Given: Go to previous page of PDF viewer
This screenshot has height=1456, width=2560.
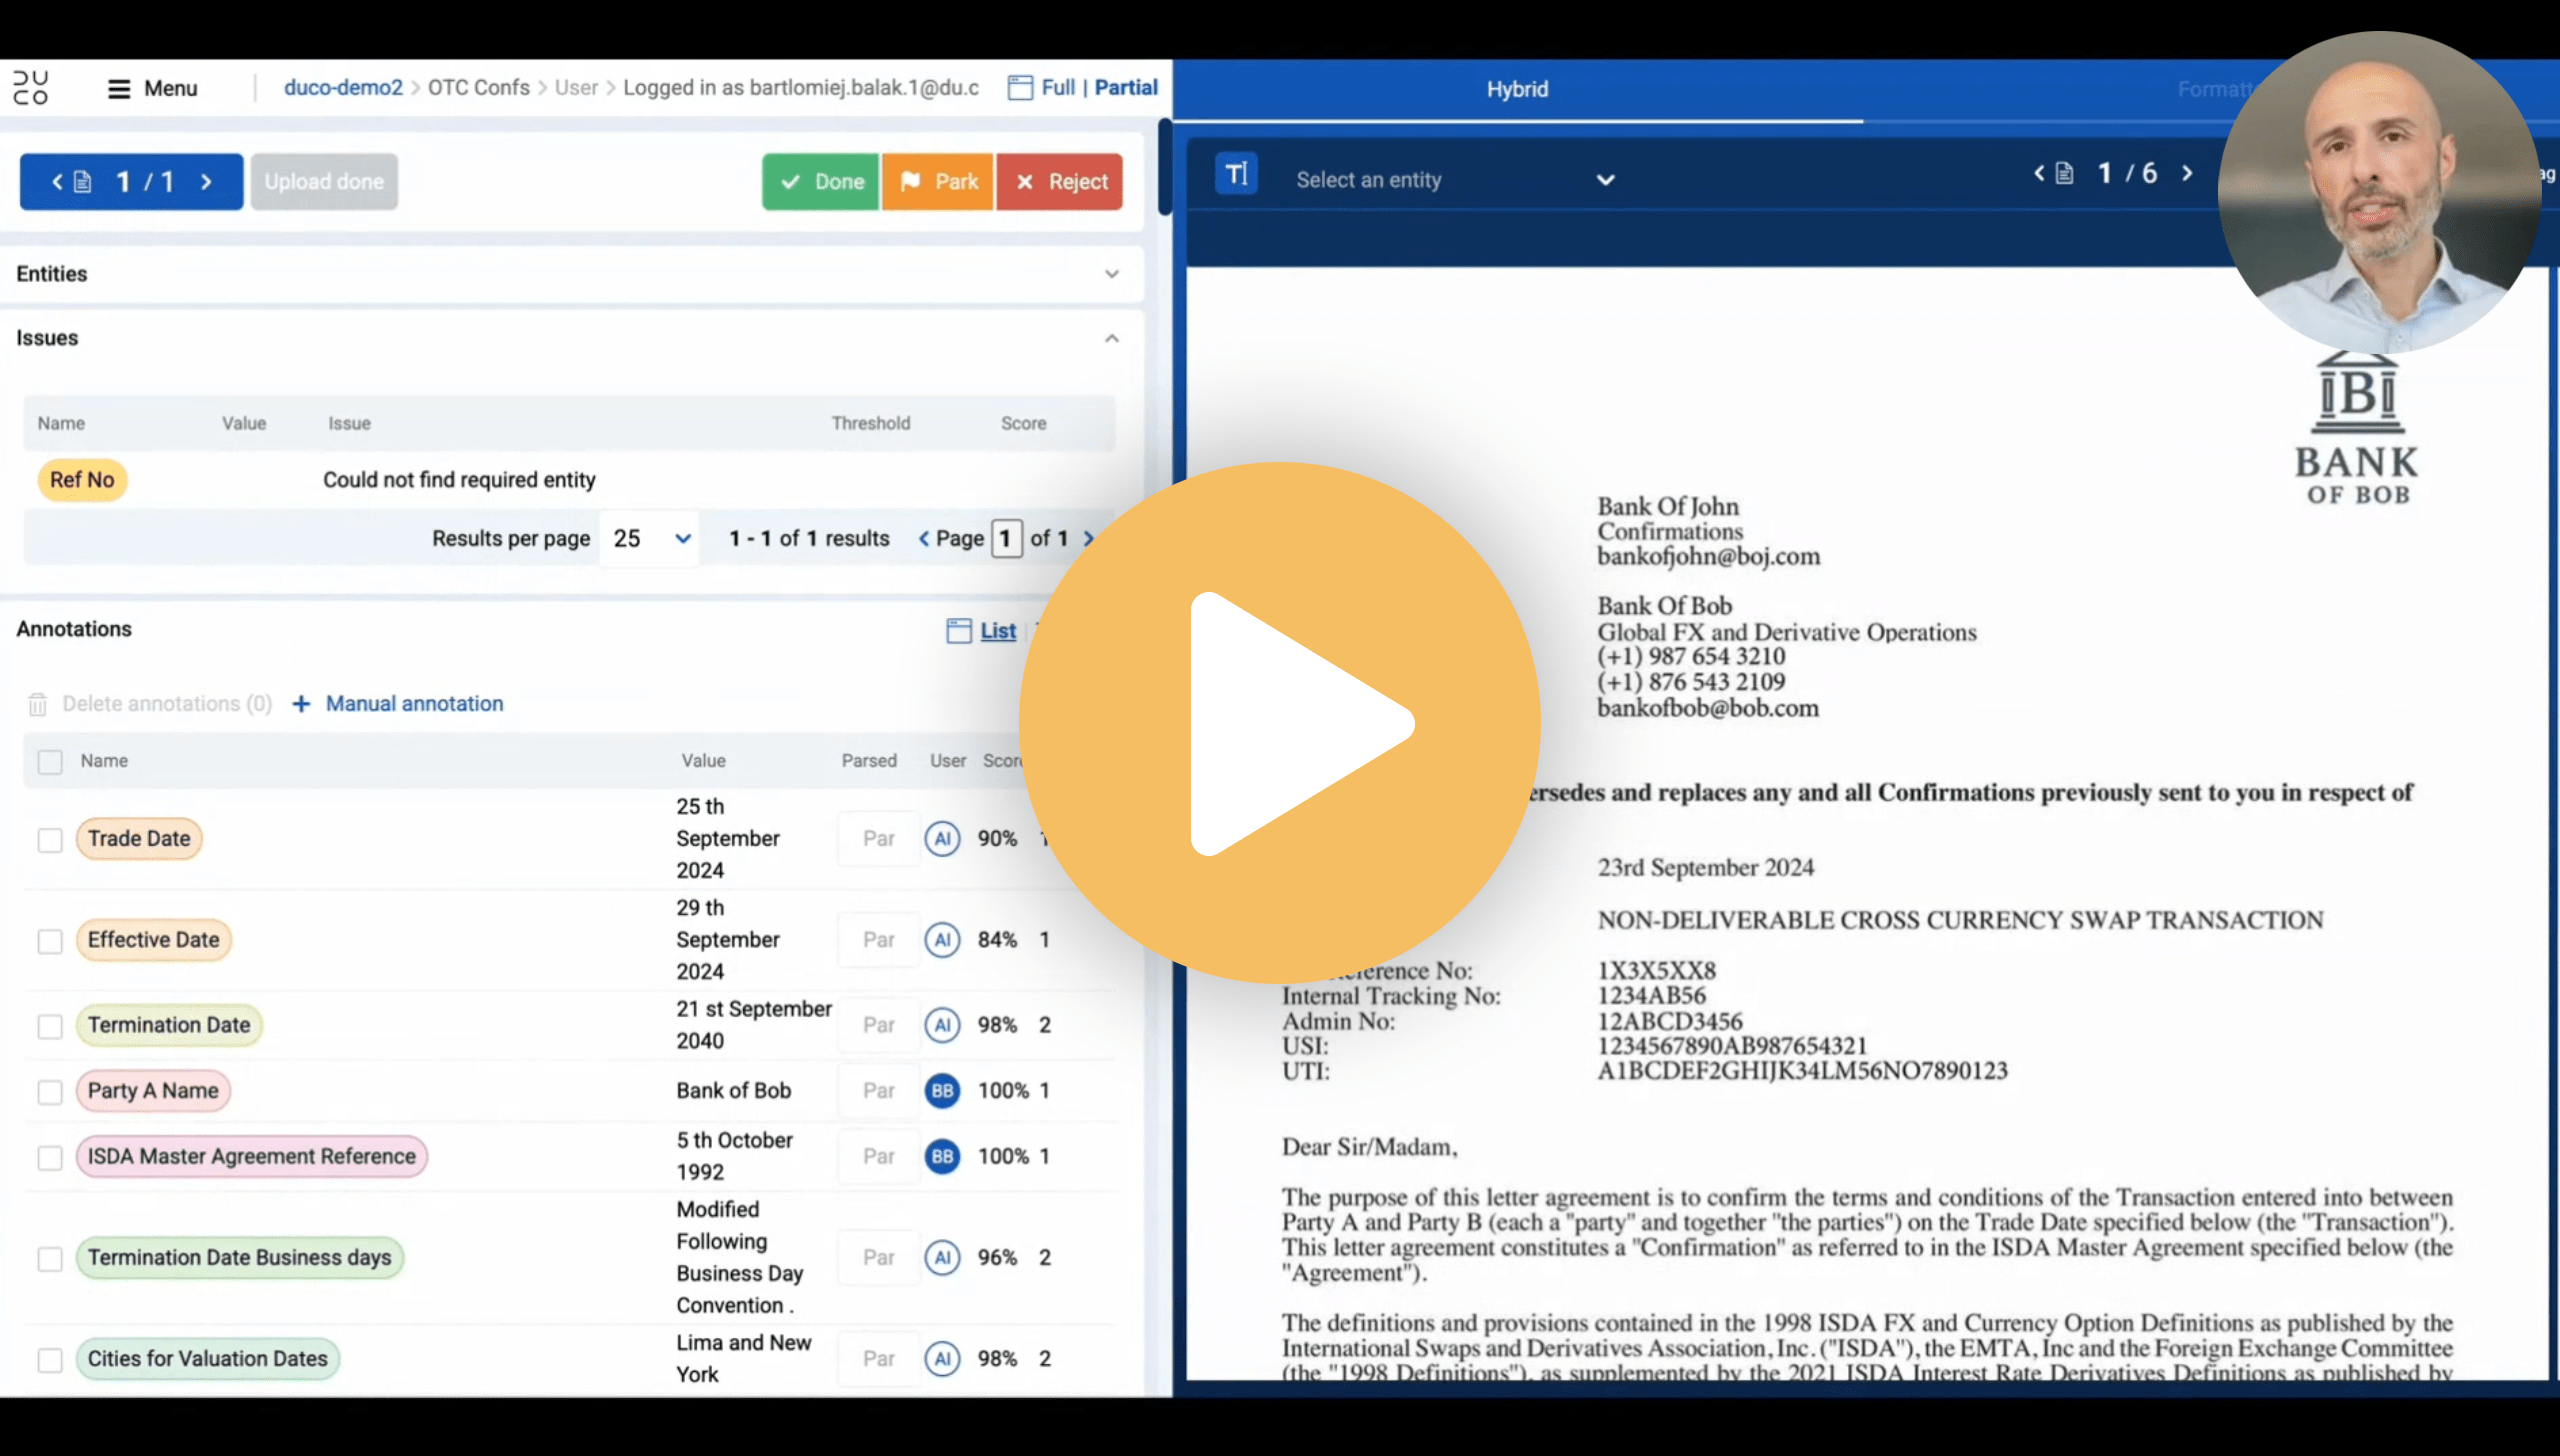Looking at the screenshot, I should pyautogui.click(x=2039, y=173).
